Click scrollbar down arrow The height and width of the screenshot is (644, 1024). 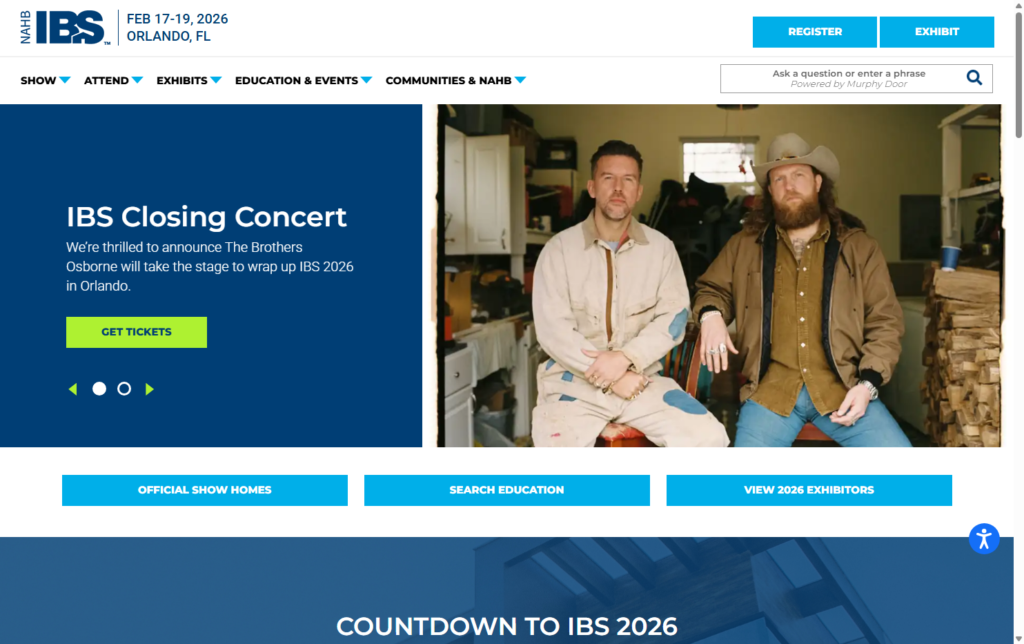[x=1018, y=639]
